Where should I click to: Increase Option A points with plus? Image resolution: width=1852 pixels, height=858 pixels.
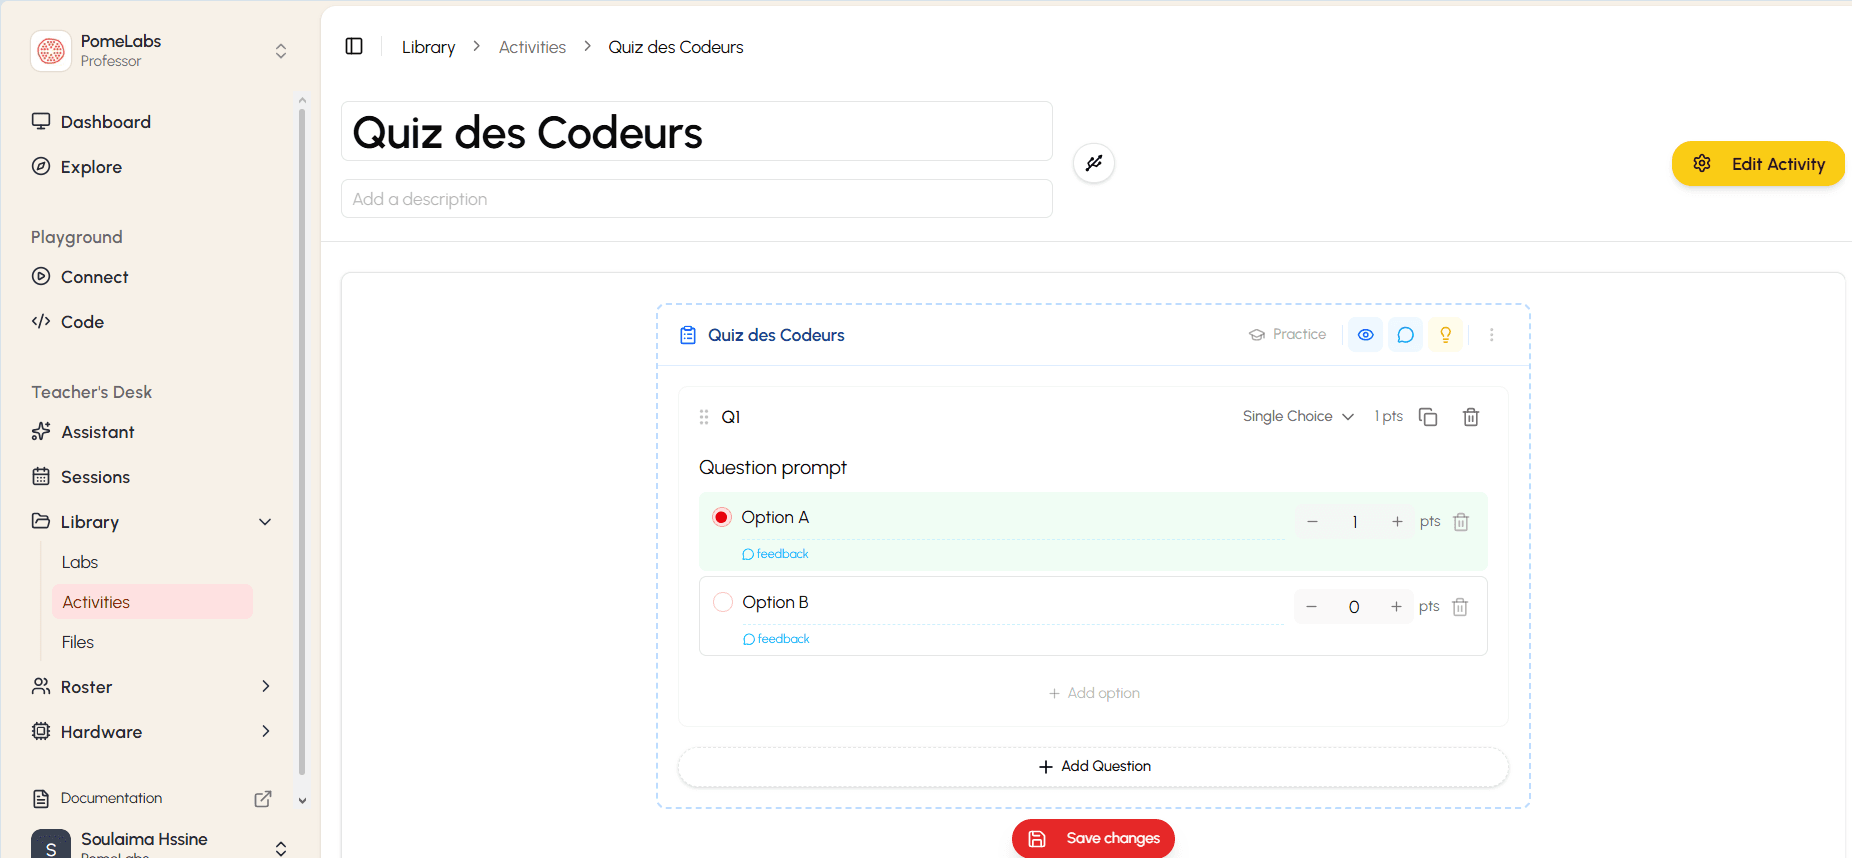click(x=1397, y=522)
